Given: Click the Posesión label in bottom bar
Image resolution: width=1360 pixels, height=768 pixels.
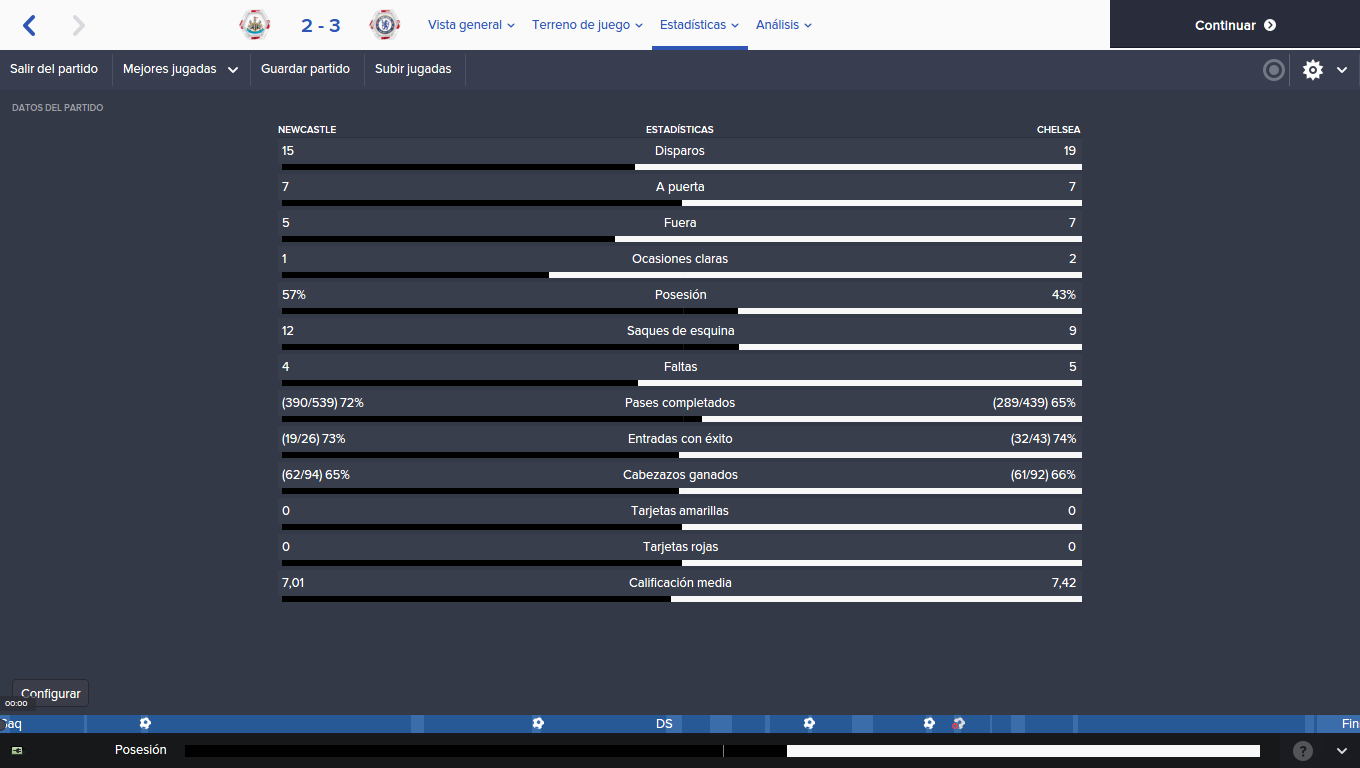Looking at the screenshot, I should [140, 750].
